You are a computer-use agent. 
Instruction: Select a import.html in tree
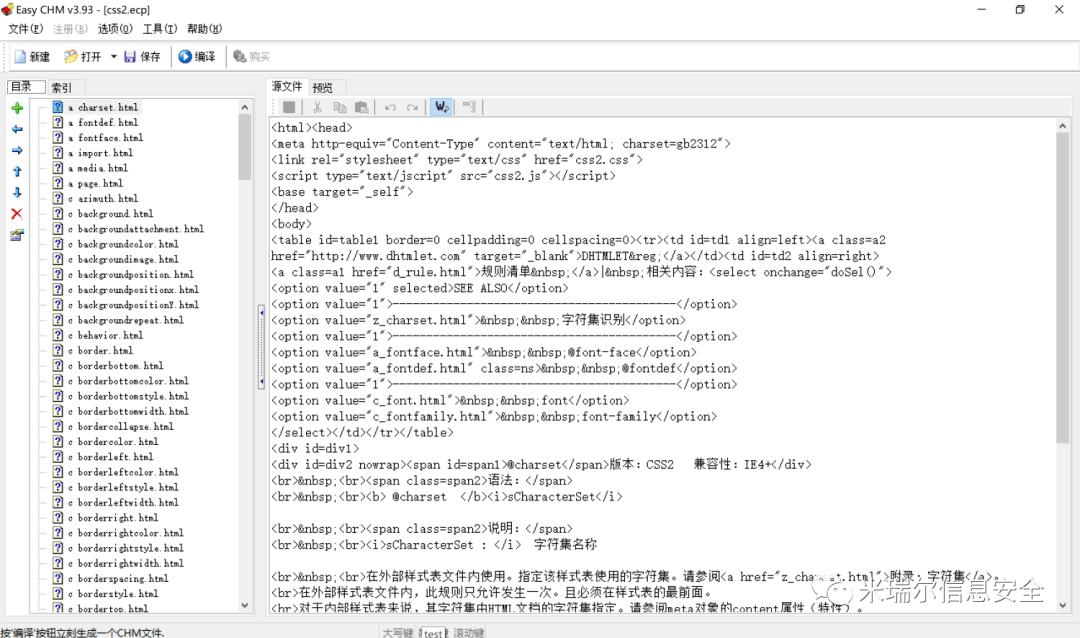pos(101,153)
